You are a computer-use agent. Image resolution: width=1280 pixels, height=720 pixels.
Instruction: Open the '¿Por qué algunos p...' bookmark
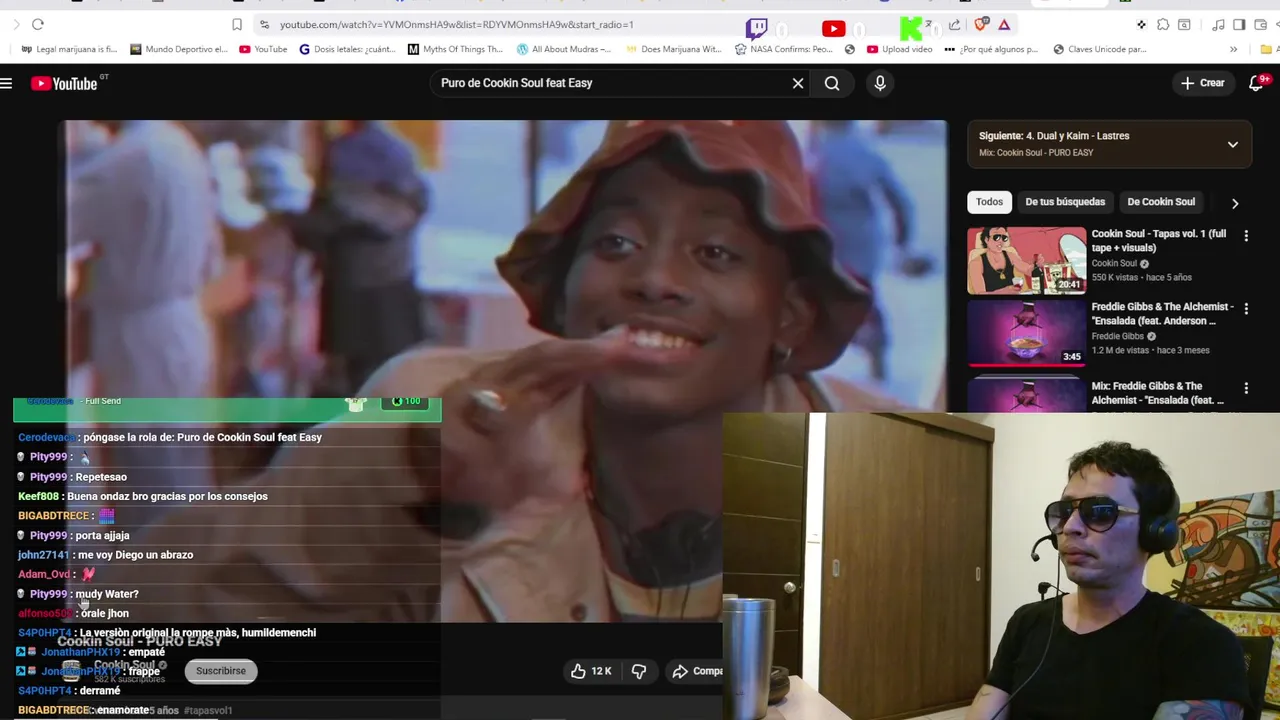pyautogui.click(x=991, y=49)
